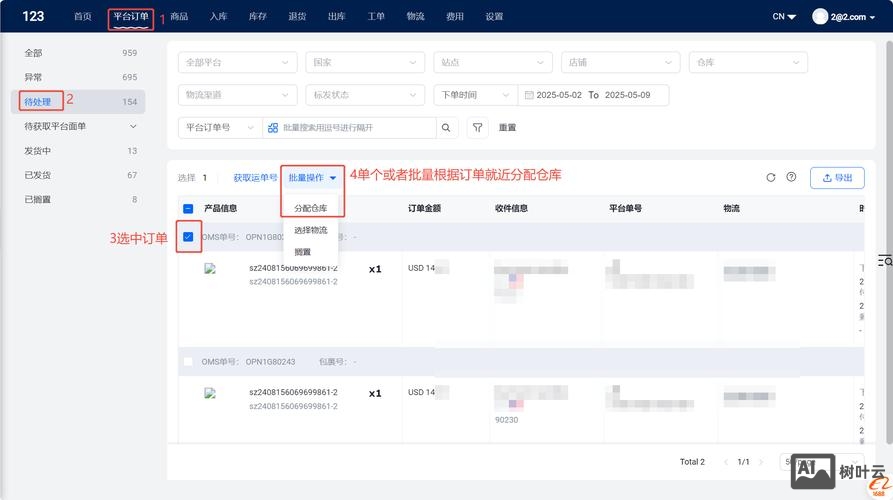Click the calendar icon in date range
This screenshot has width=893, height=500.
529,95
